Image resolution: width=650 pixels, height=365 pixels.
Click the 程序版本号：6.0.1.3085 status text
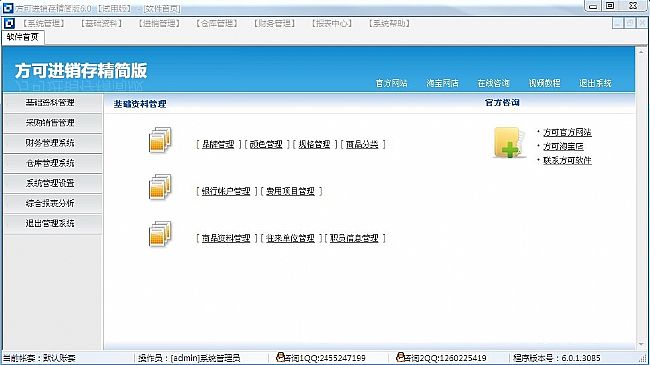coord(556,358)
